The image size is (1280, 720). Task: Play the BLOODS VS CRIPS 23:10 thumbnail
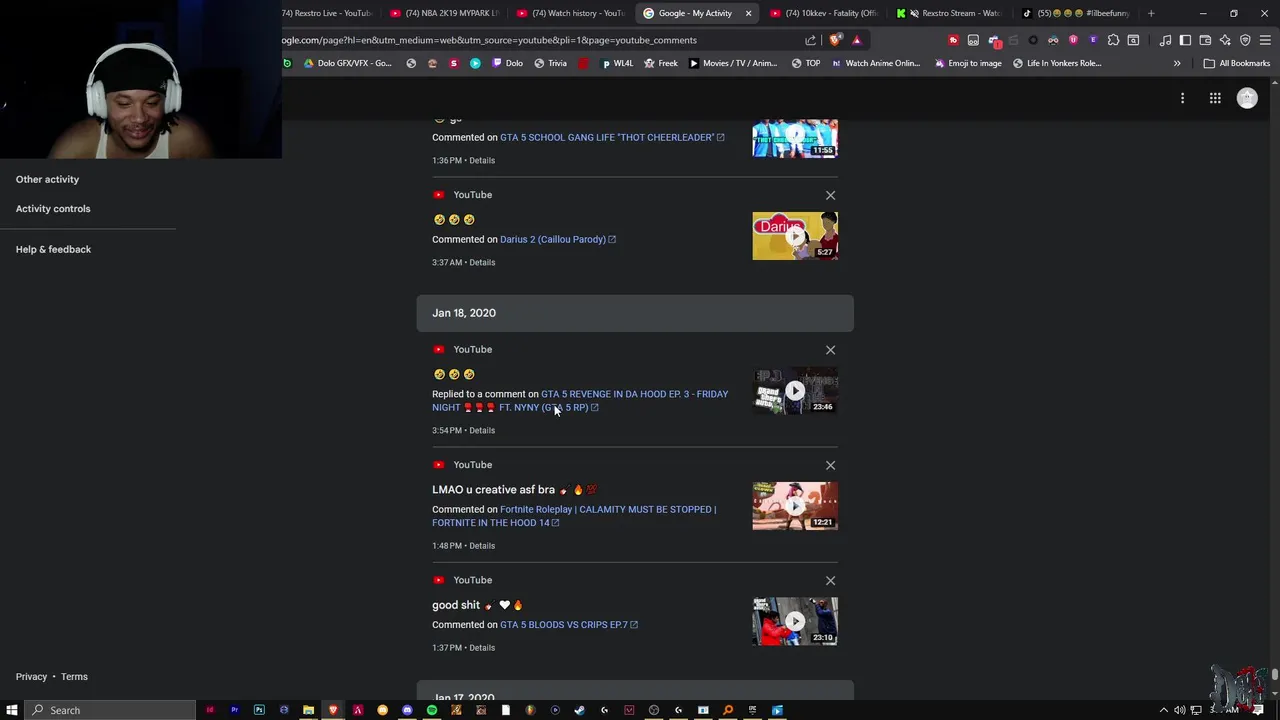tap(795, 621)
